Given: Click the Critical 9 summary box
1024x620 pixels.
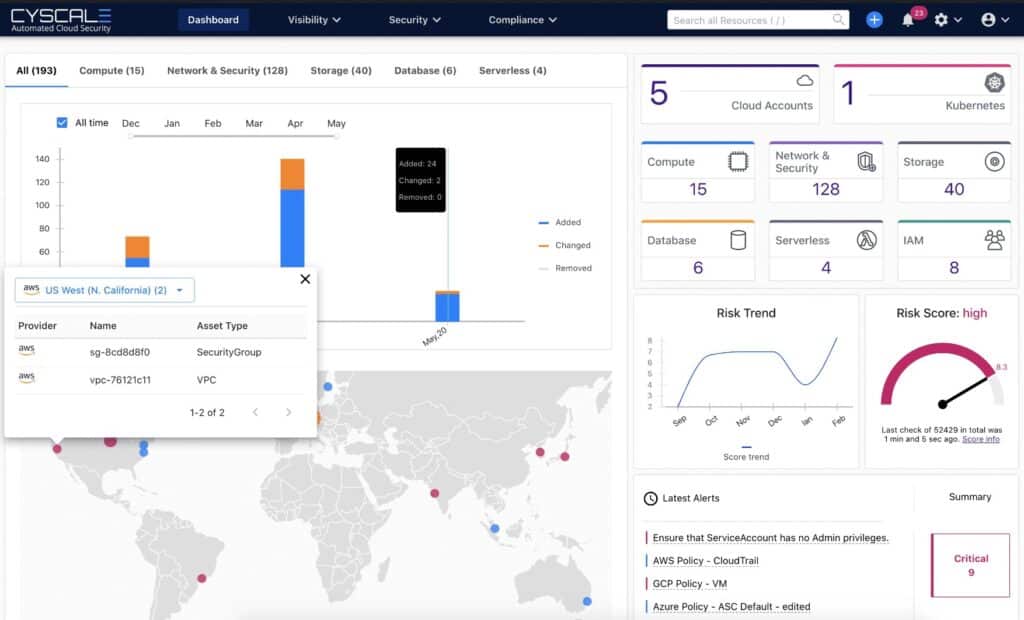Looking at the screenshot, I should pyautogui.click(x=970, y=565).
